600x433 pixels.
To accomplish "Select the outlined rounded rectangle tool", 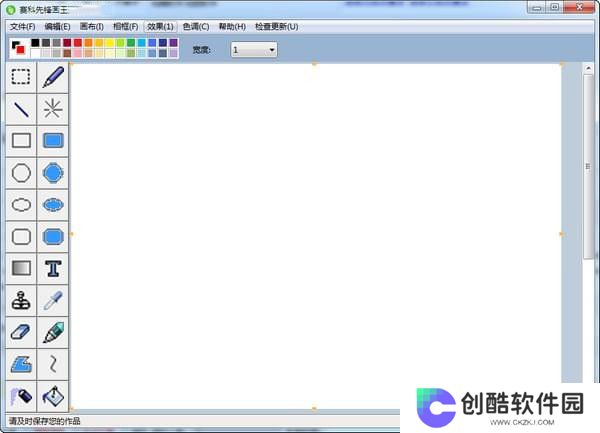I will tap(21, 237).
